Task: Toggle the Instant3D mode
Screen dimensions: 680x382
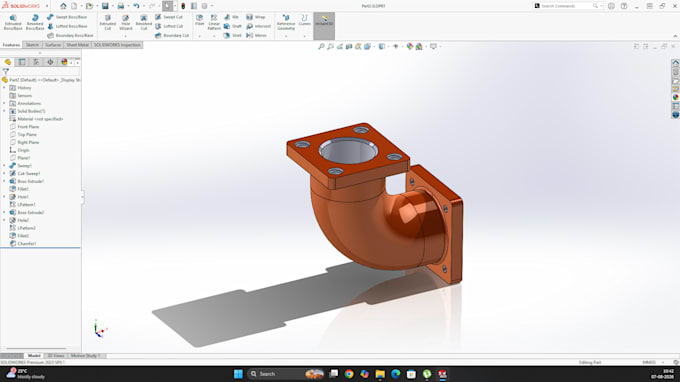Action: (x=324, y=22)
